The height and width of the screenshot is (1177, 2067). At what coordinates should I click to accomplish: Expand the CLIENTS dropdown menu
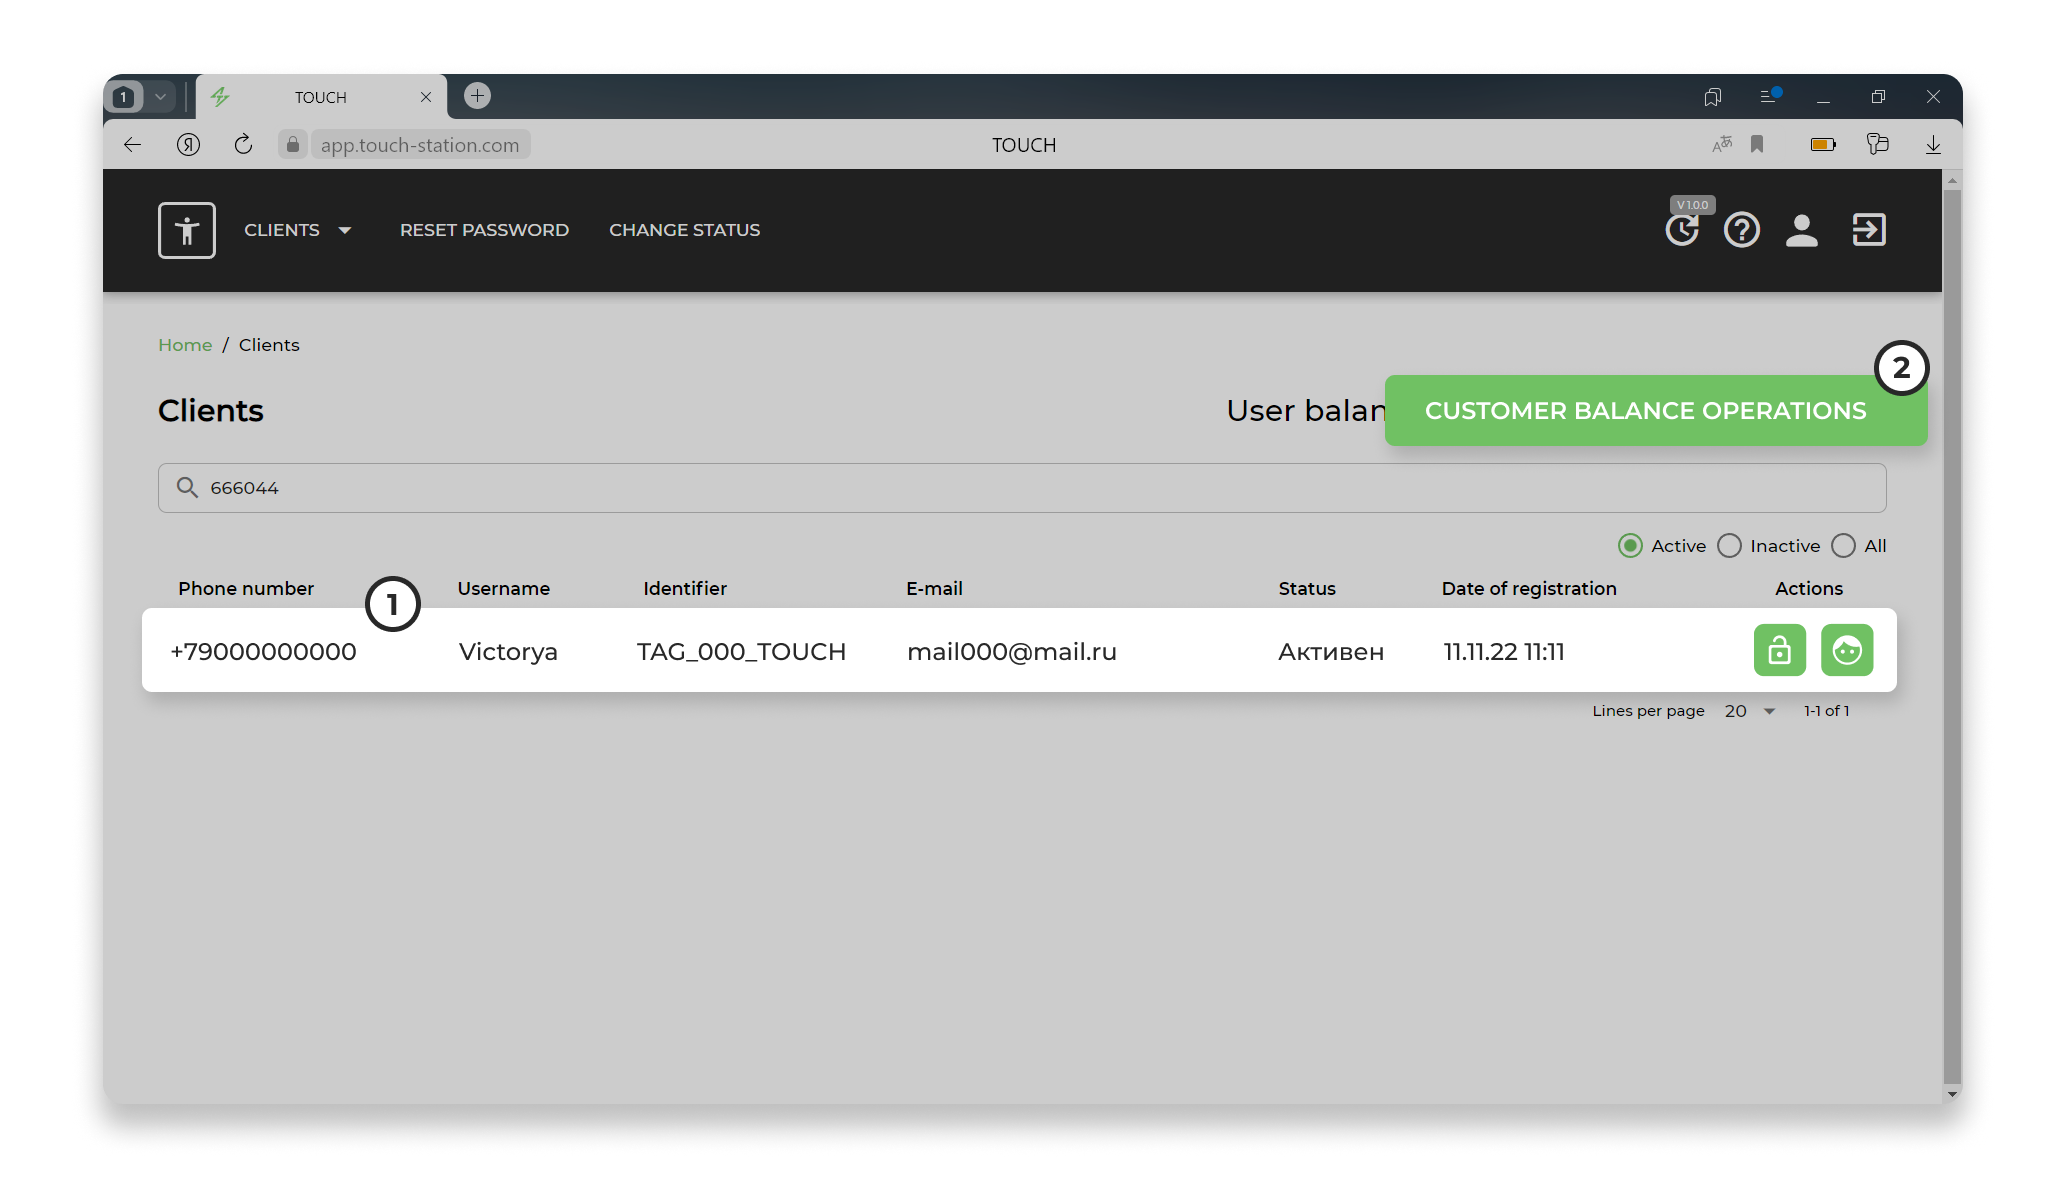pyautogui.click(x=298, y=230)
